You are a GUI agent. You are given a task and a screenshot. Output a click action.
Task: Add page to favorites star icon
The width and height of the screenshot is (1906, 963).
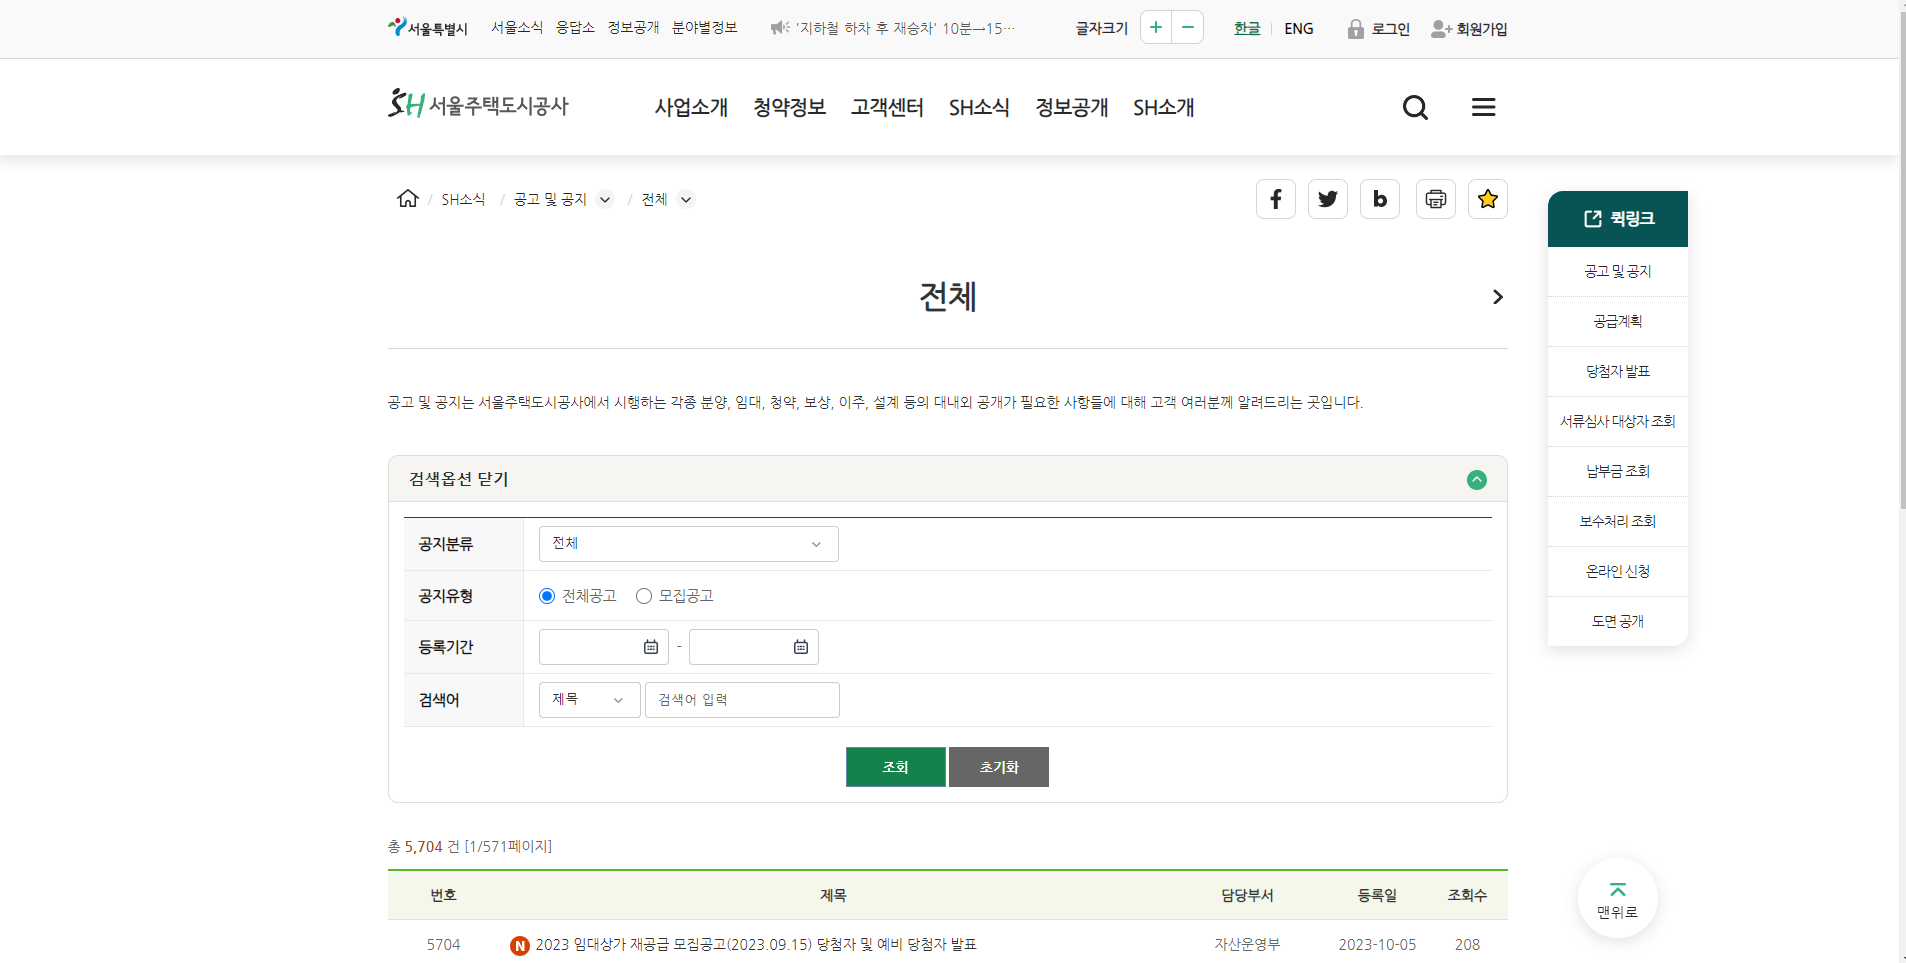pos(1488,199)
